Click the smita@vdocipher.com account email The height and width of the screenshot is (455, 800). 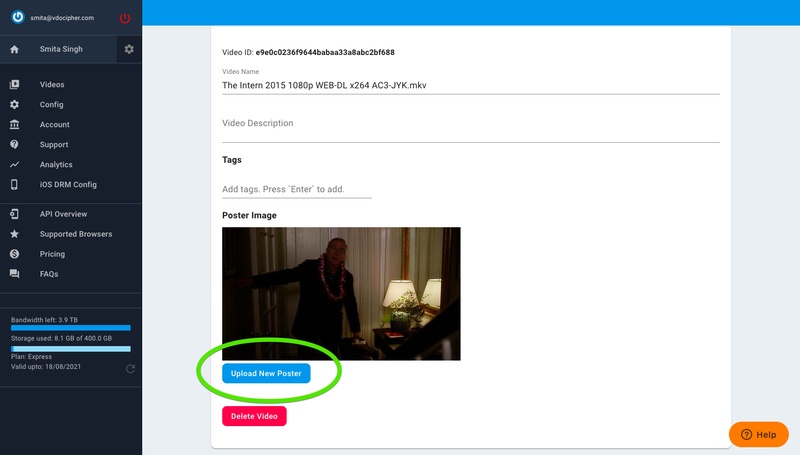pos(62,18)
